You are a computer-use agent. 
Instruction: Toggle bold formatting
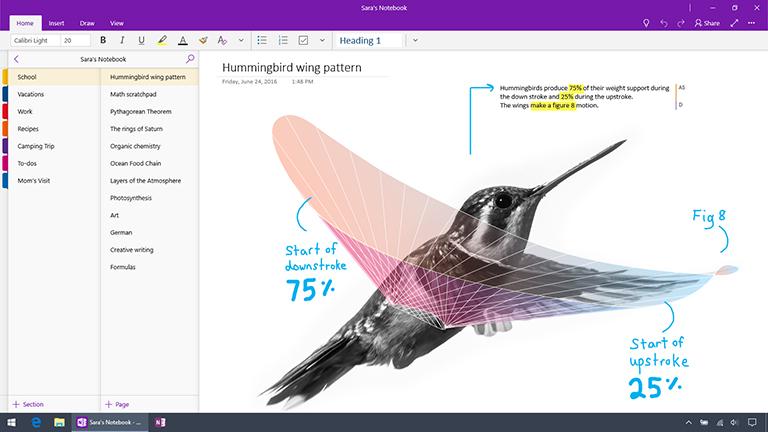click(103, 41)
